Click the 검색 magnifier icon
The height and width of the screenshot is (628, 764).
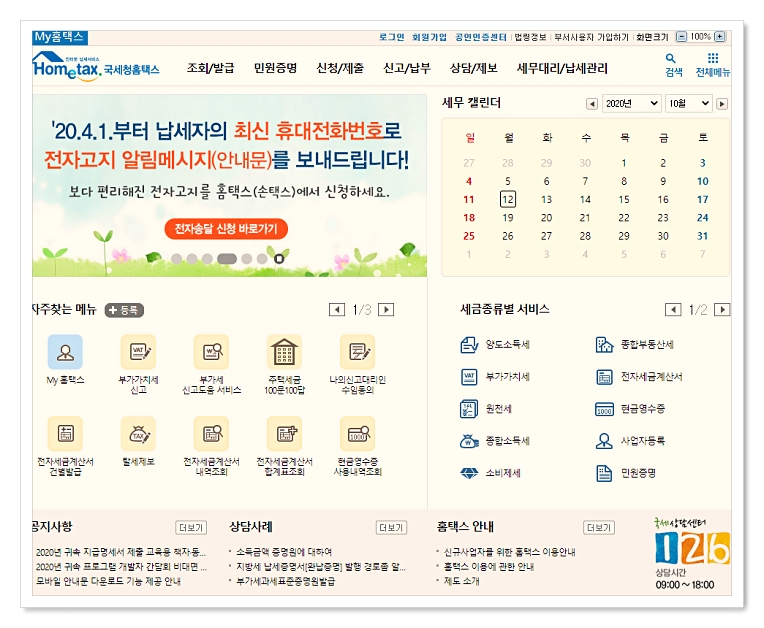click(671, 58)
